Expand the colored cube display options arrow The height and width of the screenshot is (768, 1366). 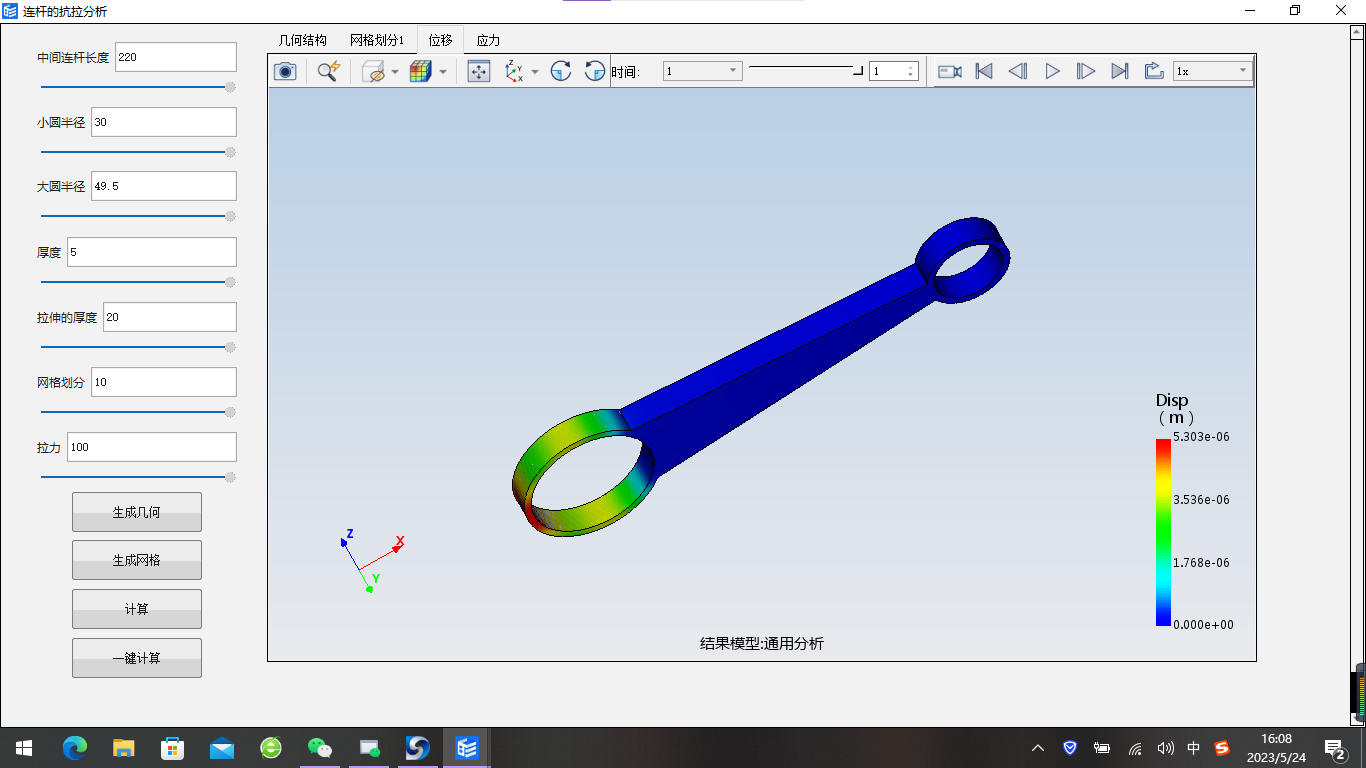(443, 72)
